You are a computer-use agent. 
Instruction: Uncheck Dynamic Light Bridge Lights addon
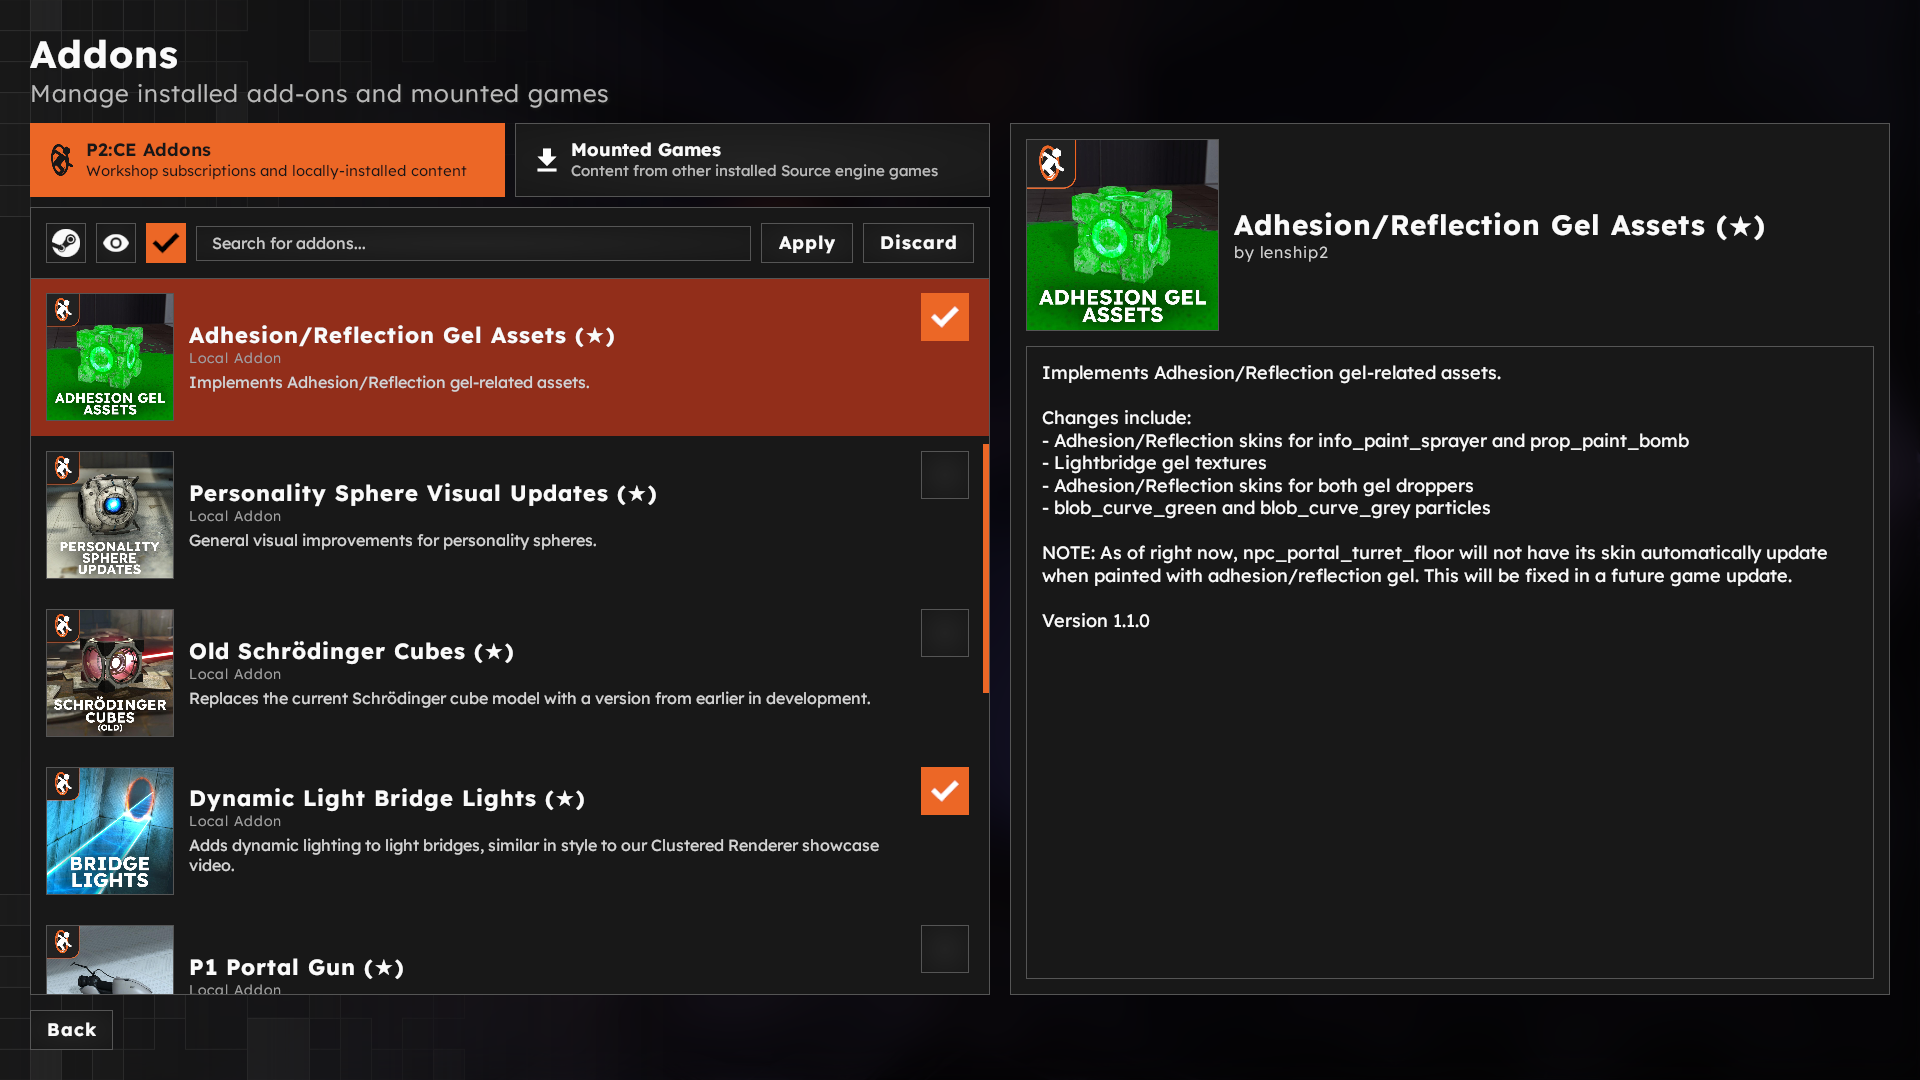coord(944,790)
